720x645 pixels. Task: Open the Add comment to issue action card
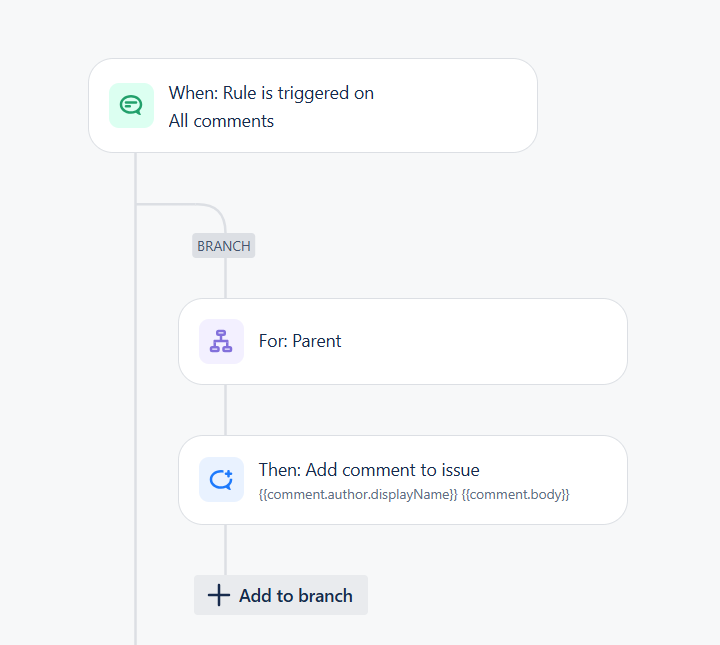click(x=403, y=480)
